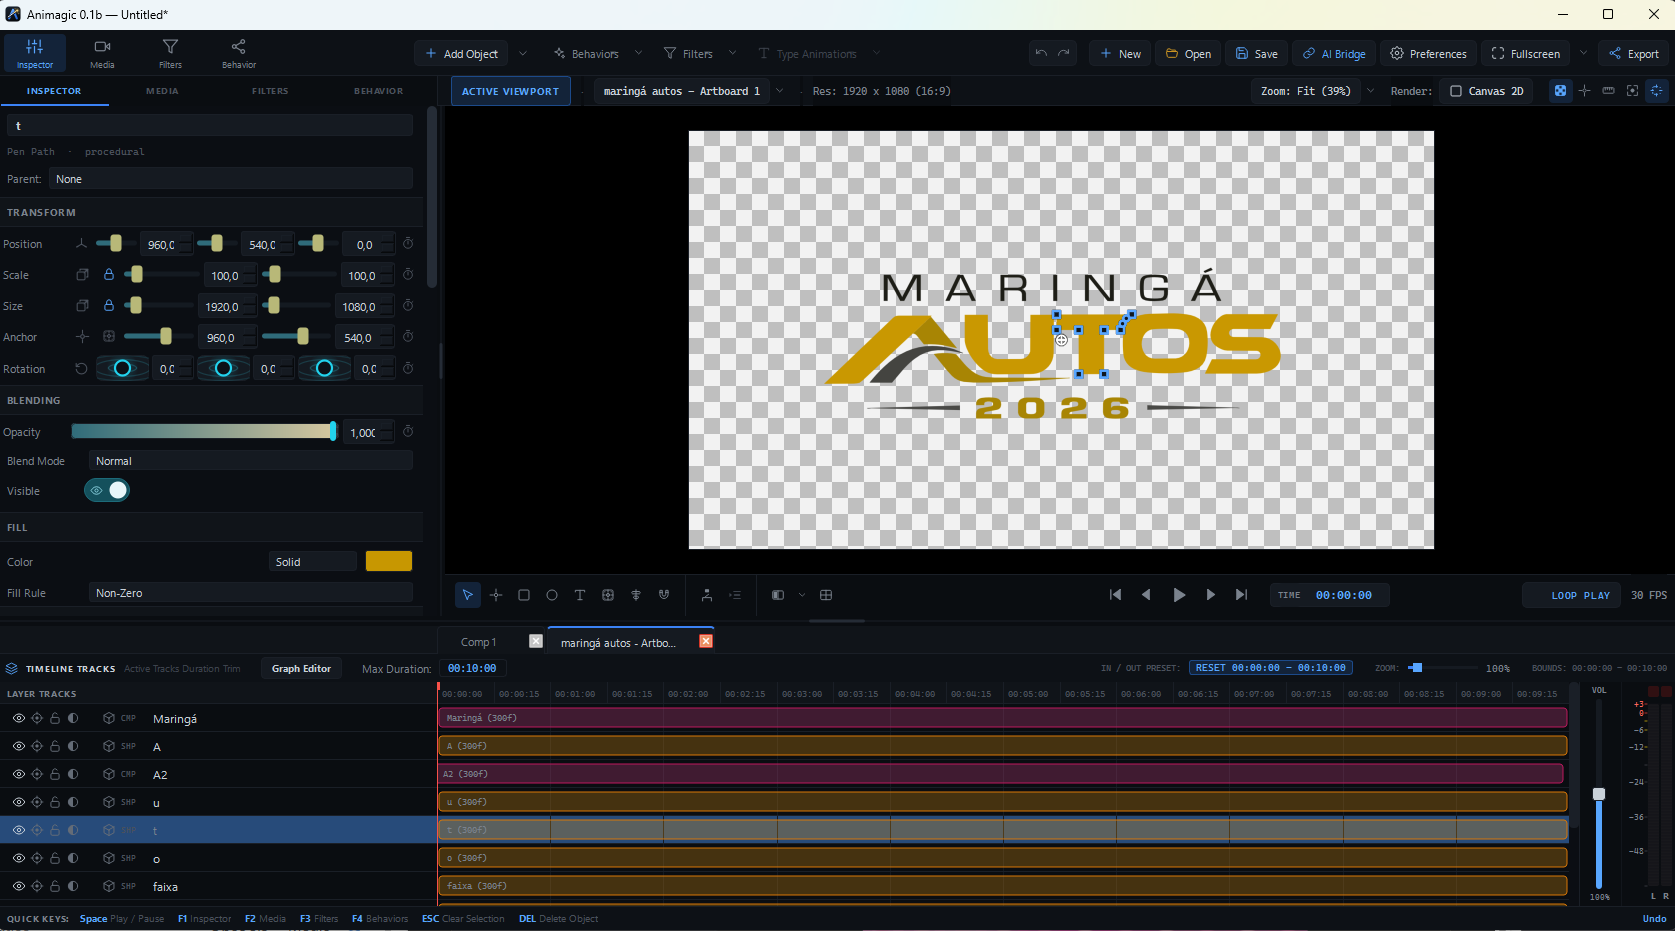This screenshot has width=1675, height=931.
Task: Click the Rotation reset icon
Action: click(82, 369)
